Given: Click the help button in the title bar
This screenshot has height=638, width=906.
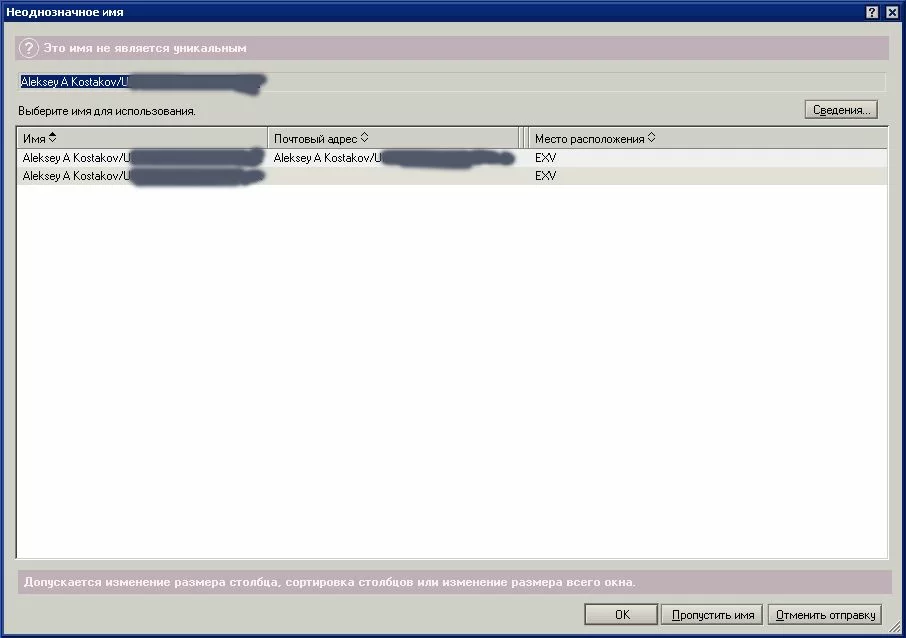Looking at the screenshot, I should click(x=874, y=11).
